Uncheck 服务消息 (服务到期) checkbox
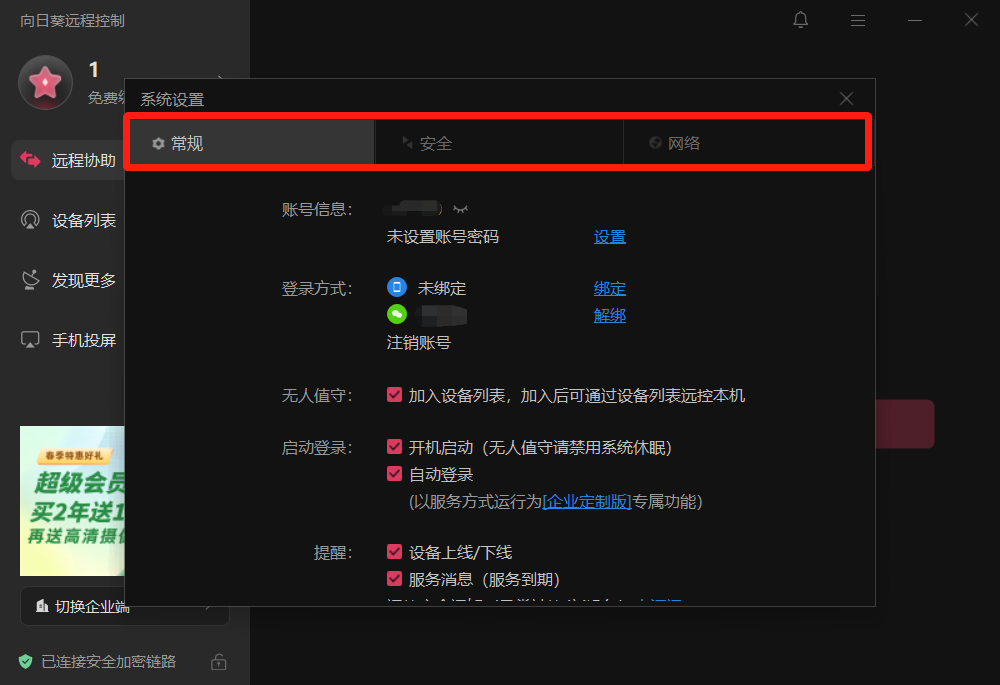1000x685 pixels. click(x=394, y=578)
